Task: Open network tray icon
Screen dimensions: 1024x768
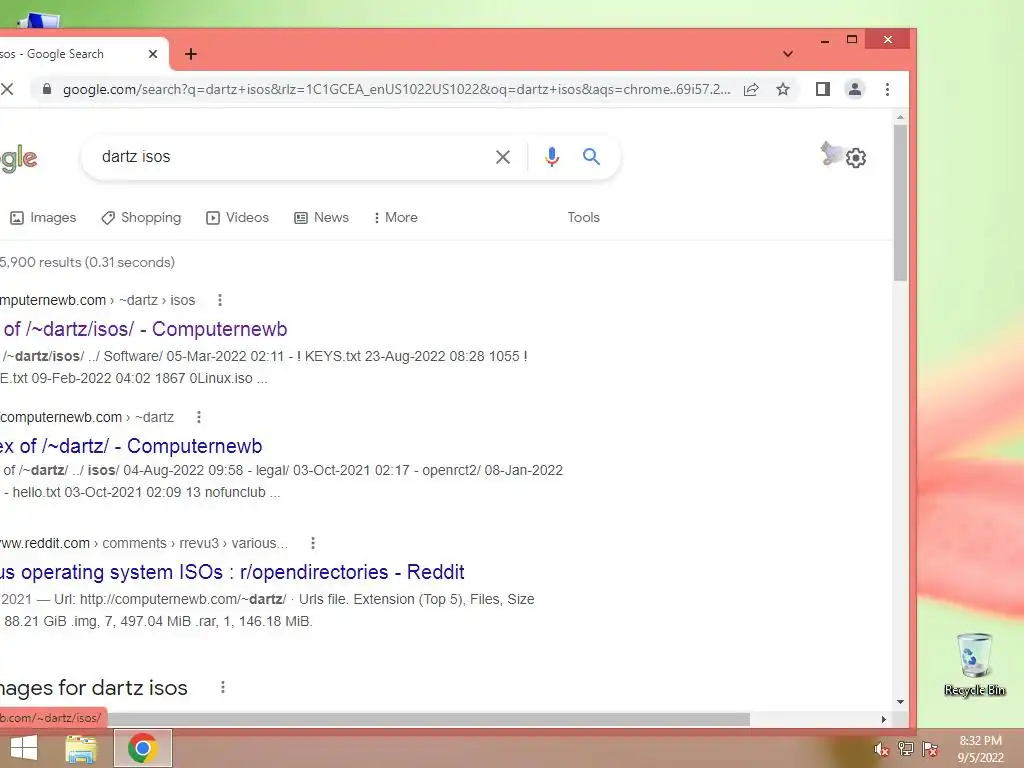Action: (906, 749)
